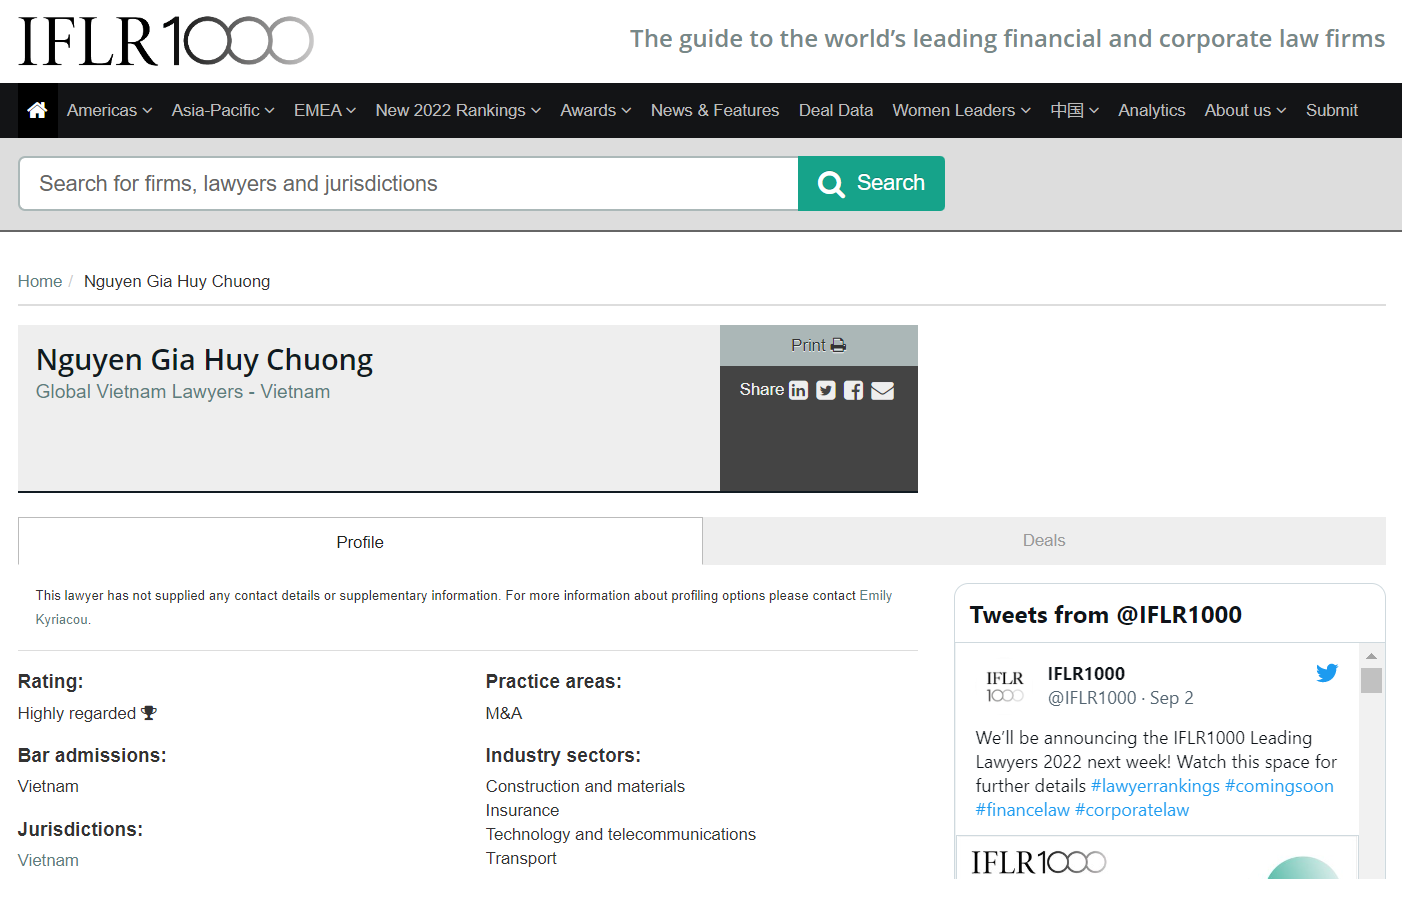Expand the Women Leaders menu

tap(961, 110)
